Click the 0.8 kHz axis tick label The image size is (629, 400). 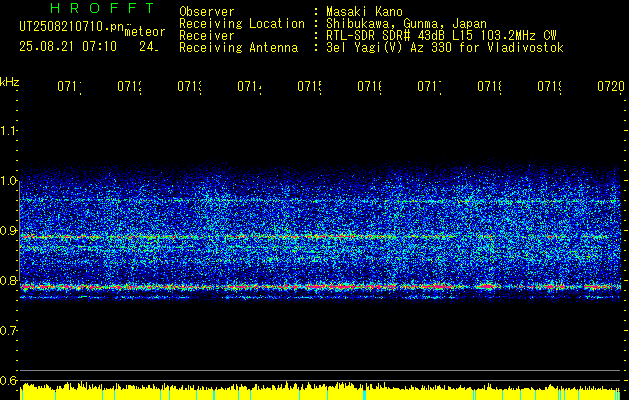click(8, 280)
